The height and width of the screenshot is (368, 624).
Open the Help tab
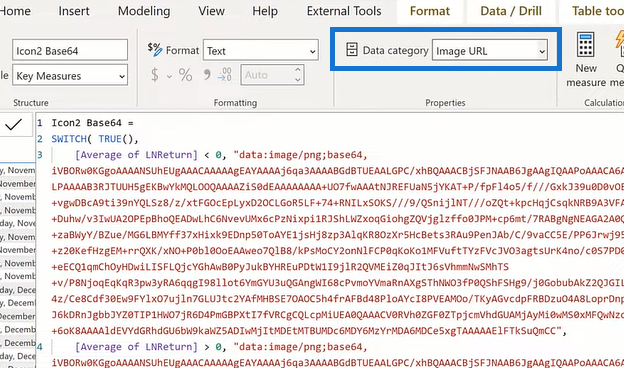coord(265,11)
